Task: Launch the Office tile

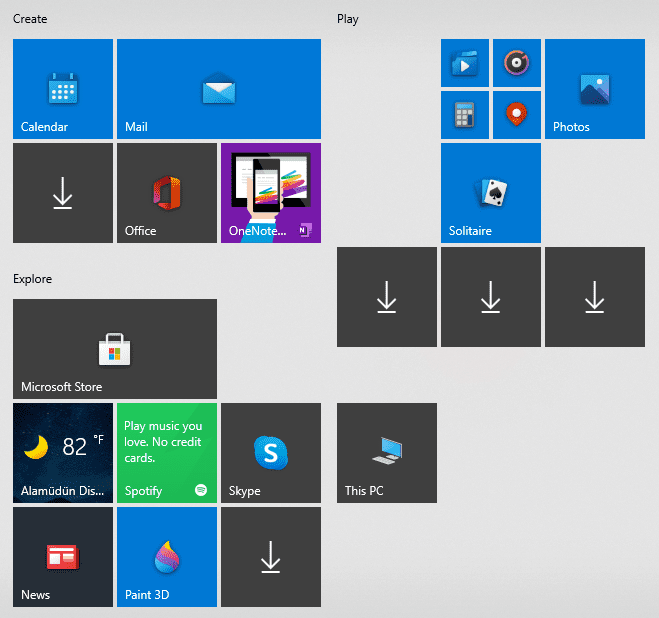Action: [x=167, y=193]
